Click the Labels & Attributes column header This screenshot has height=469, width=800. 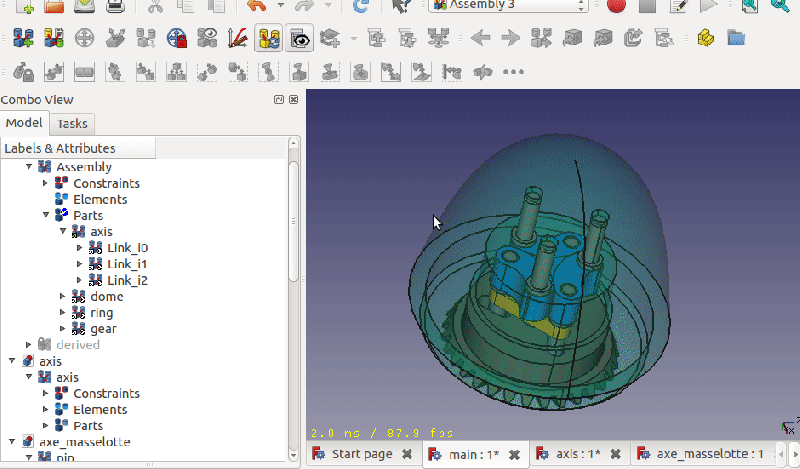pyautogui.click(x=78, y=149)
